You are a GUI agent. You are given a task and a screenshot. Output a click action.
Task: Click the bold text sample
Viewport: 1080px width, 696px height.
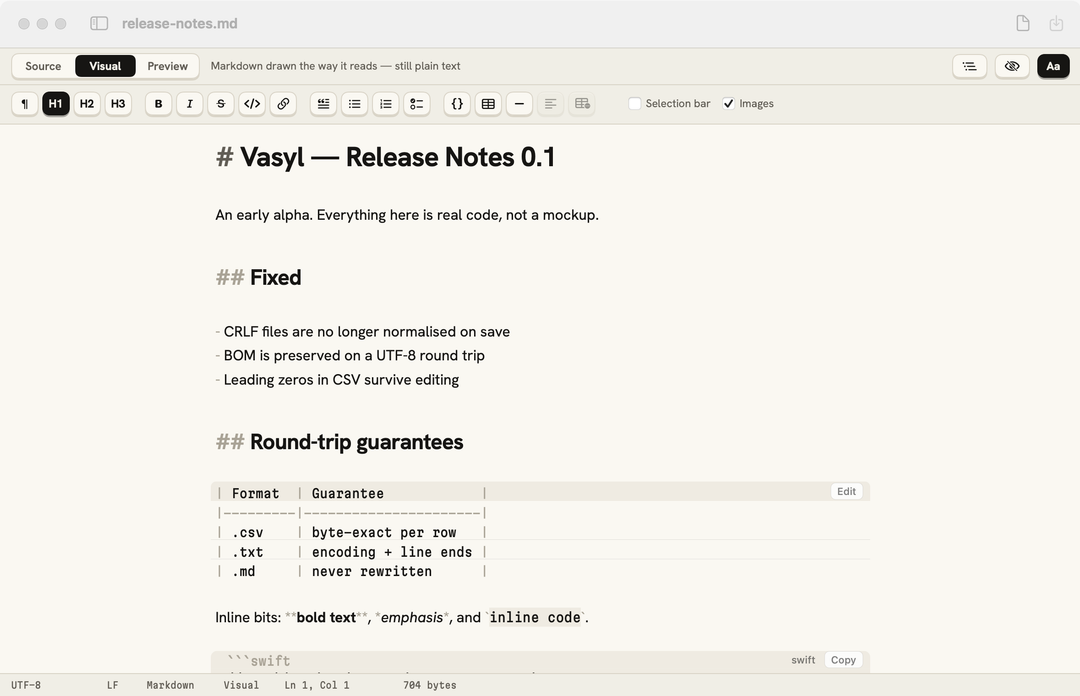326,617
